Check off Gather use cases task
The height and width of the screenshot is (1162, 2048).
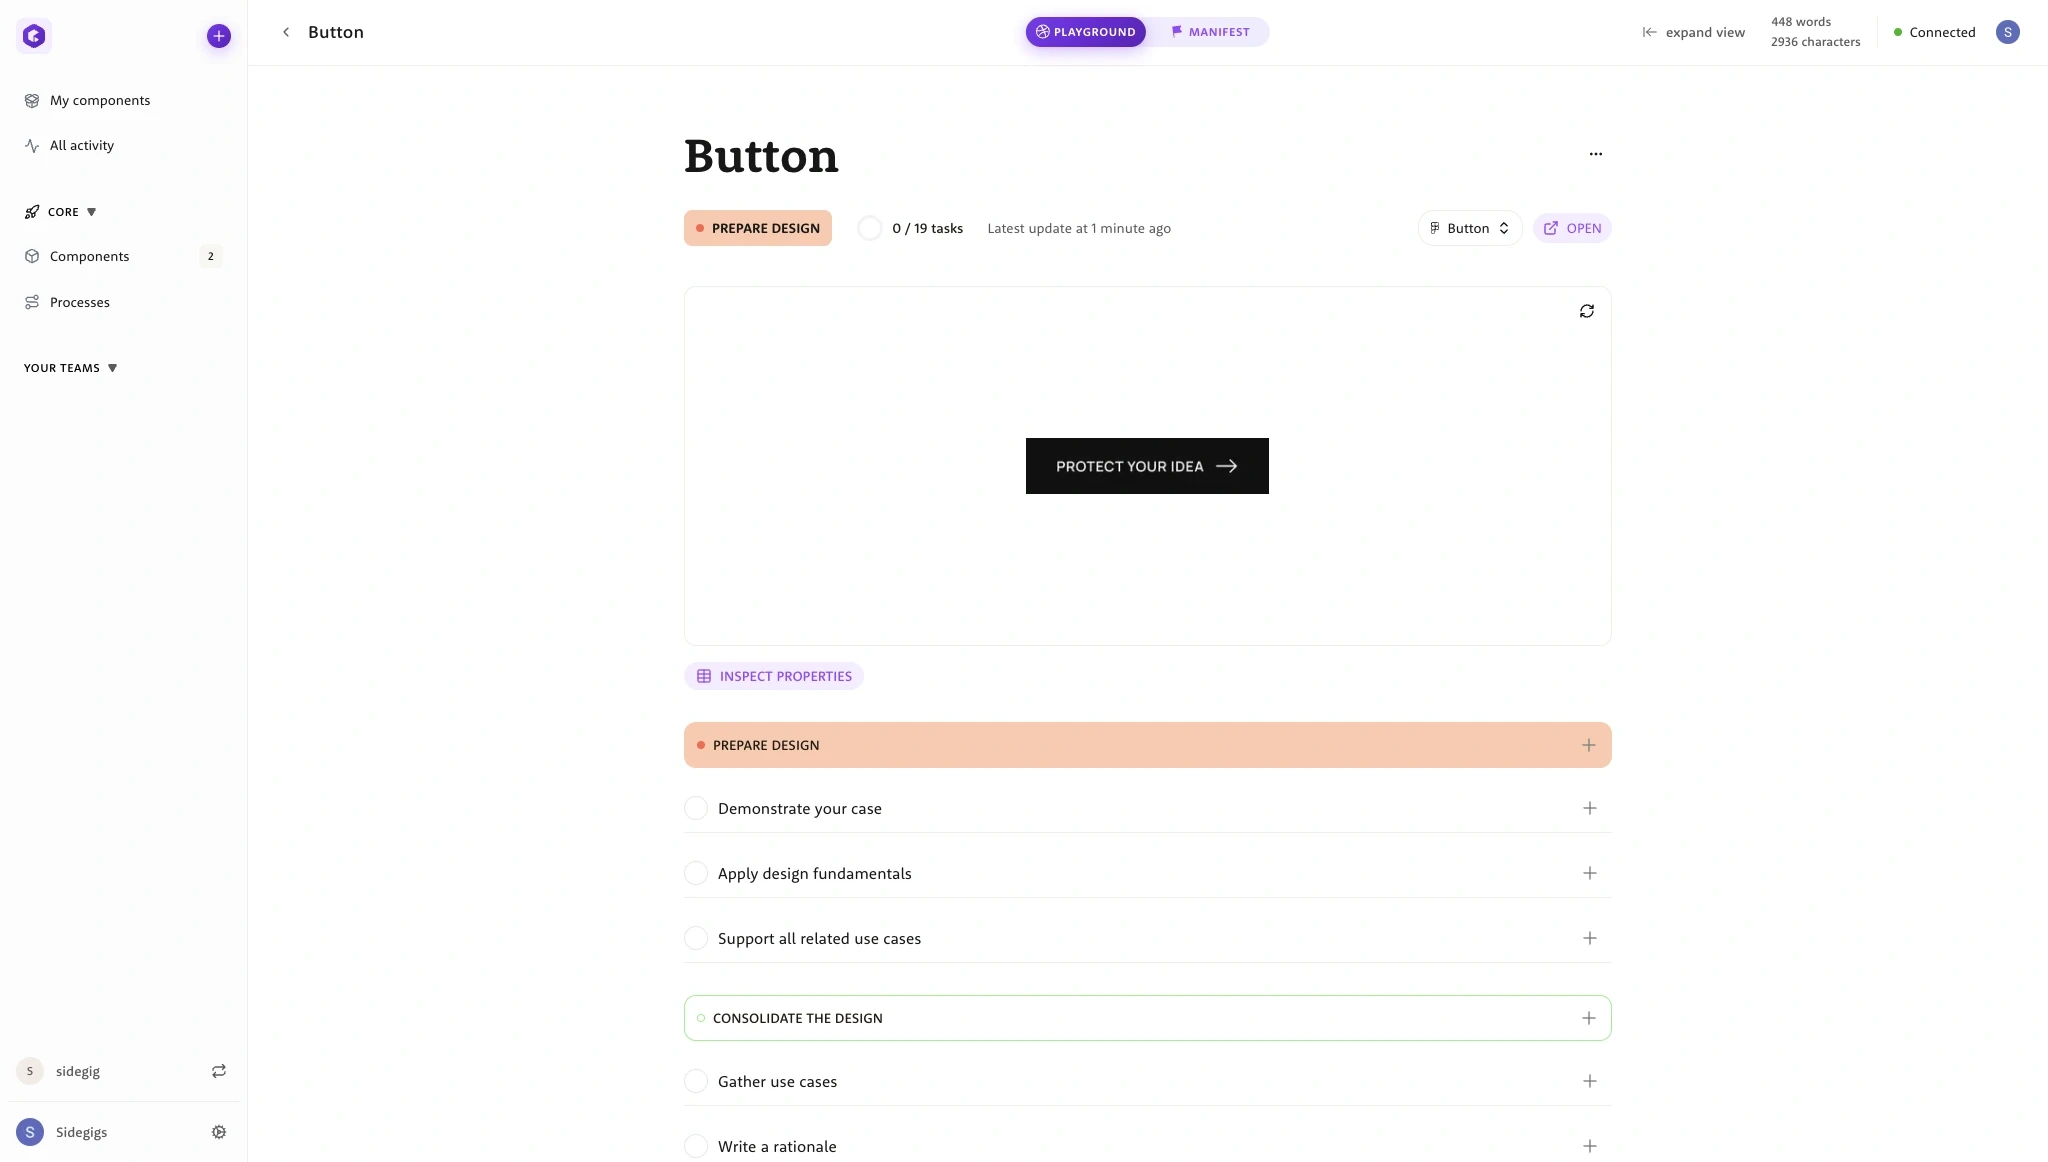(696, 1081)
